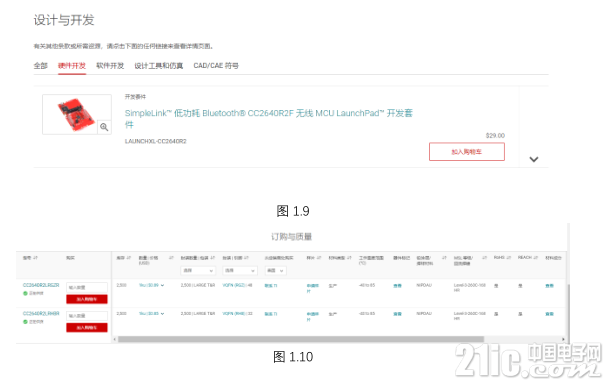Sort the REACH column
The height and width of the screenshot is (386, 609).
click(536, 257)
